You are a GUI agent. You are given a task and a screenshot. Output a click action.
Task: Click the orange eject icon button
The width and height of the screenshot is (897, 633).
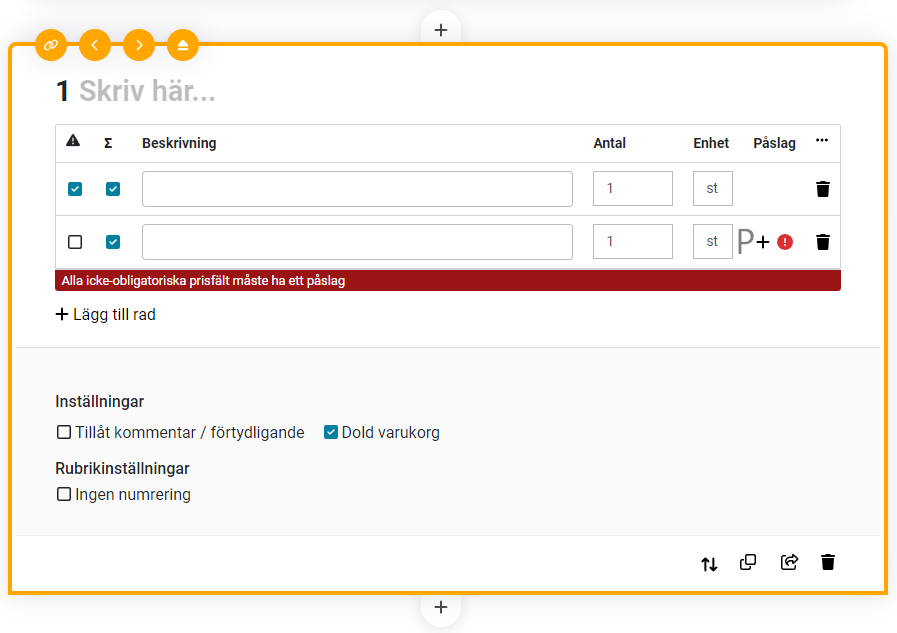(183, 45)
